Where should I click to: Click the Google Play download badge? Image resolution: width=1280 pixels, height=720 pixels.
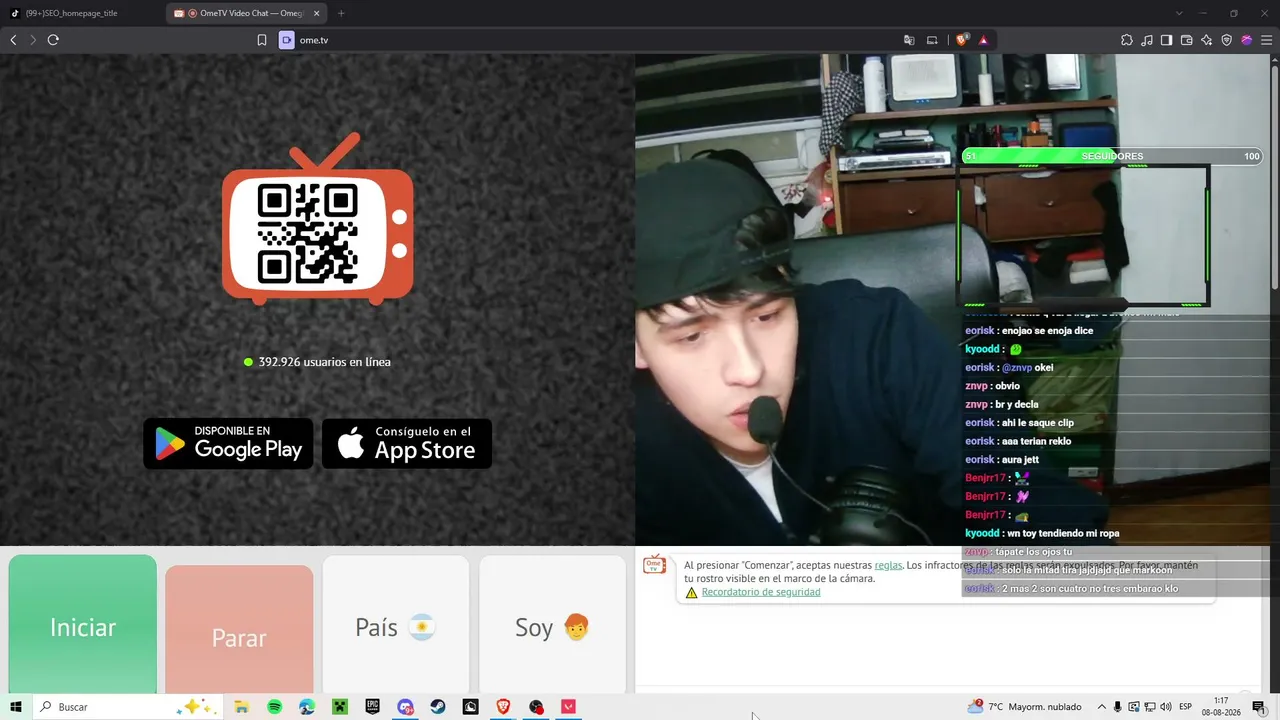point(228,443)
